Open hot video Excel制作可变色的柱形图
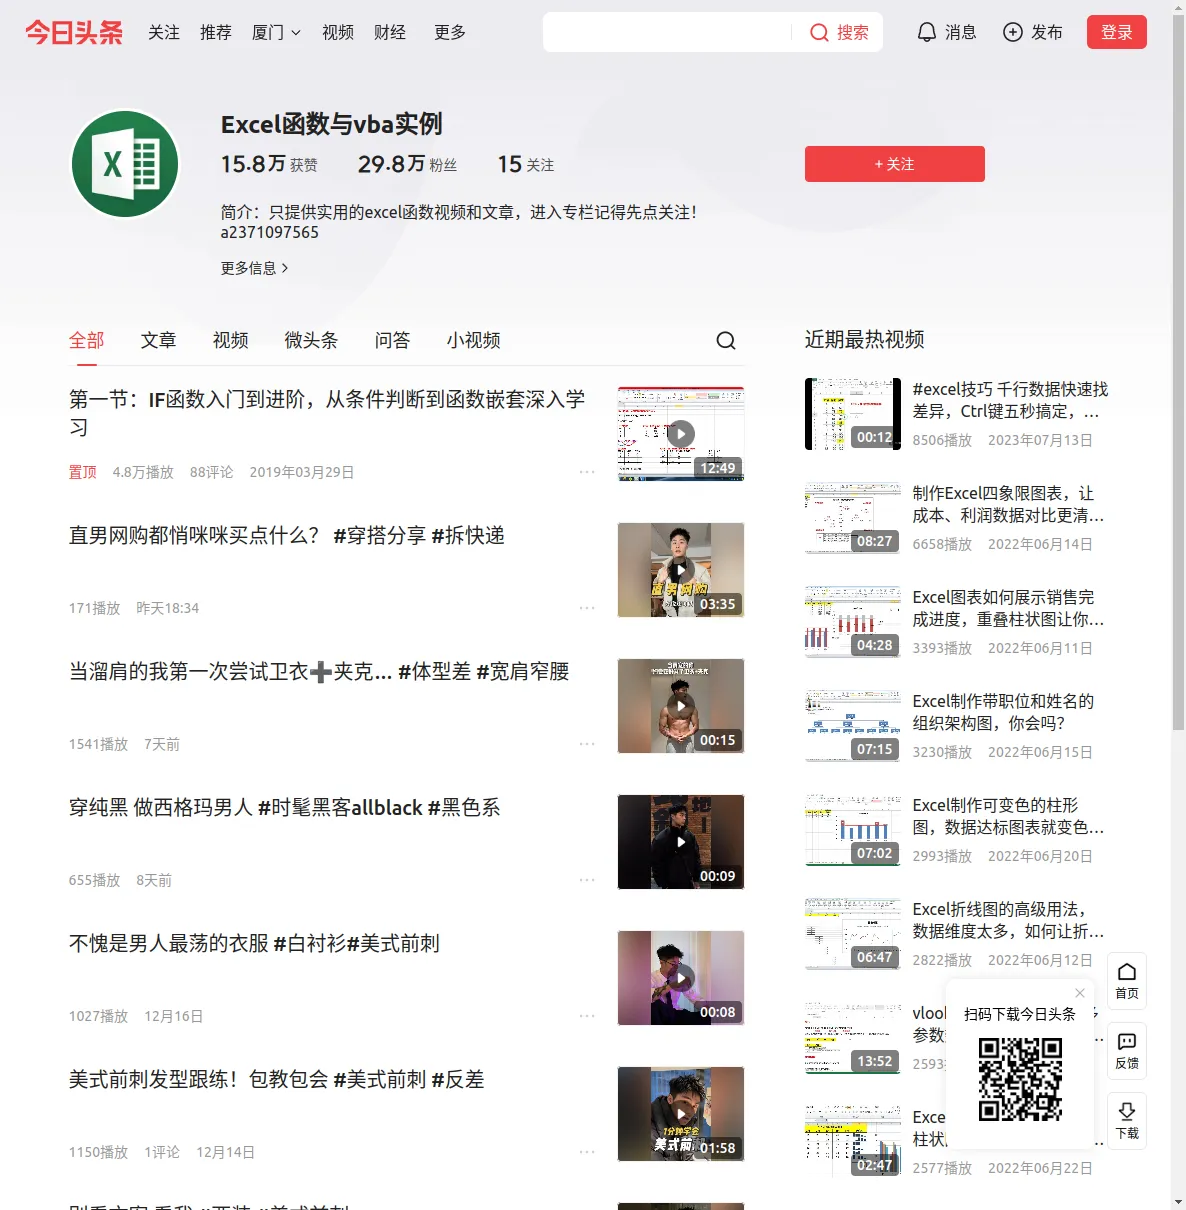This screenshot has width=1186, height=1210. (x=1008, y=816)
